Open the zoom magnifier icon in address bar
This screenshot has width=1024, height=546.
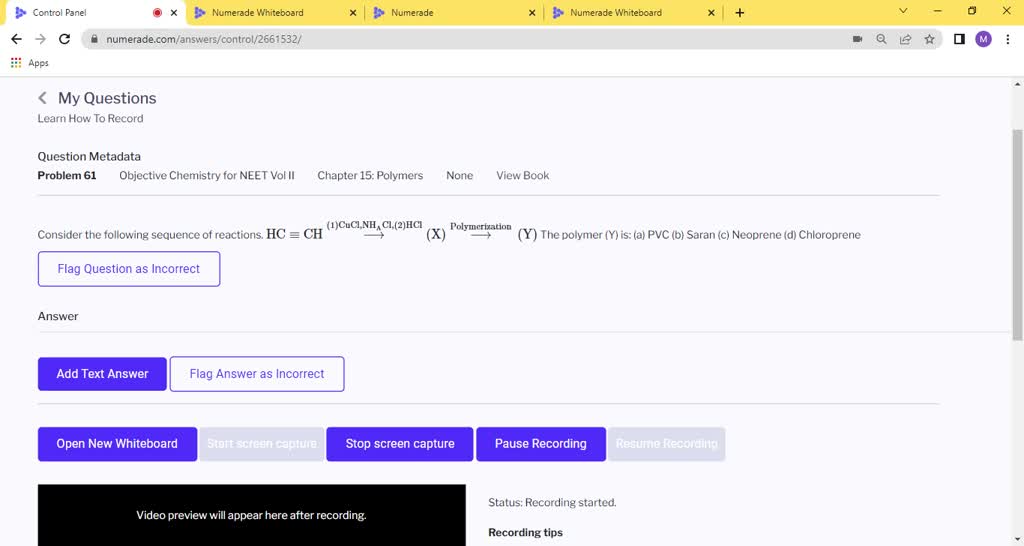(x=881, y=39)
